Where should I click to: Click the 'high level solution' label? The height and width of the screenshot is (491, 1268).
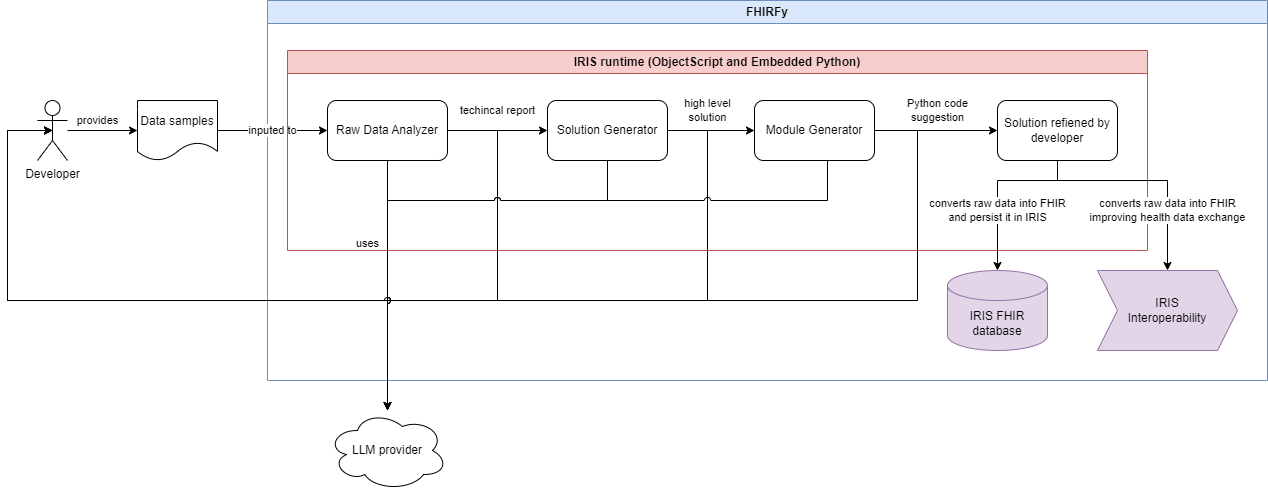(707, 110)
